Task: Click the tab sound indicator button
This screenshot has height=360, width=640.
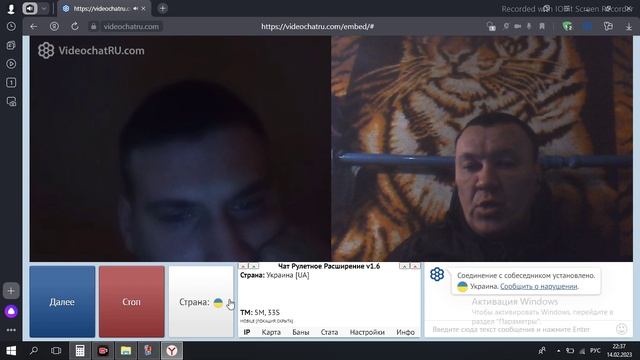Action: pos(30,8)
